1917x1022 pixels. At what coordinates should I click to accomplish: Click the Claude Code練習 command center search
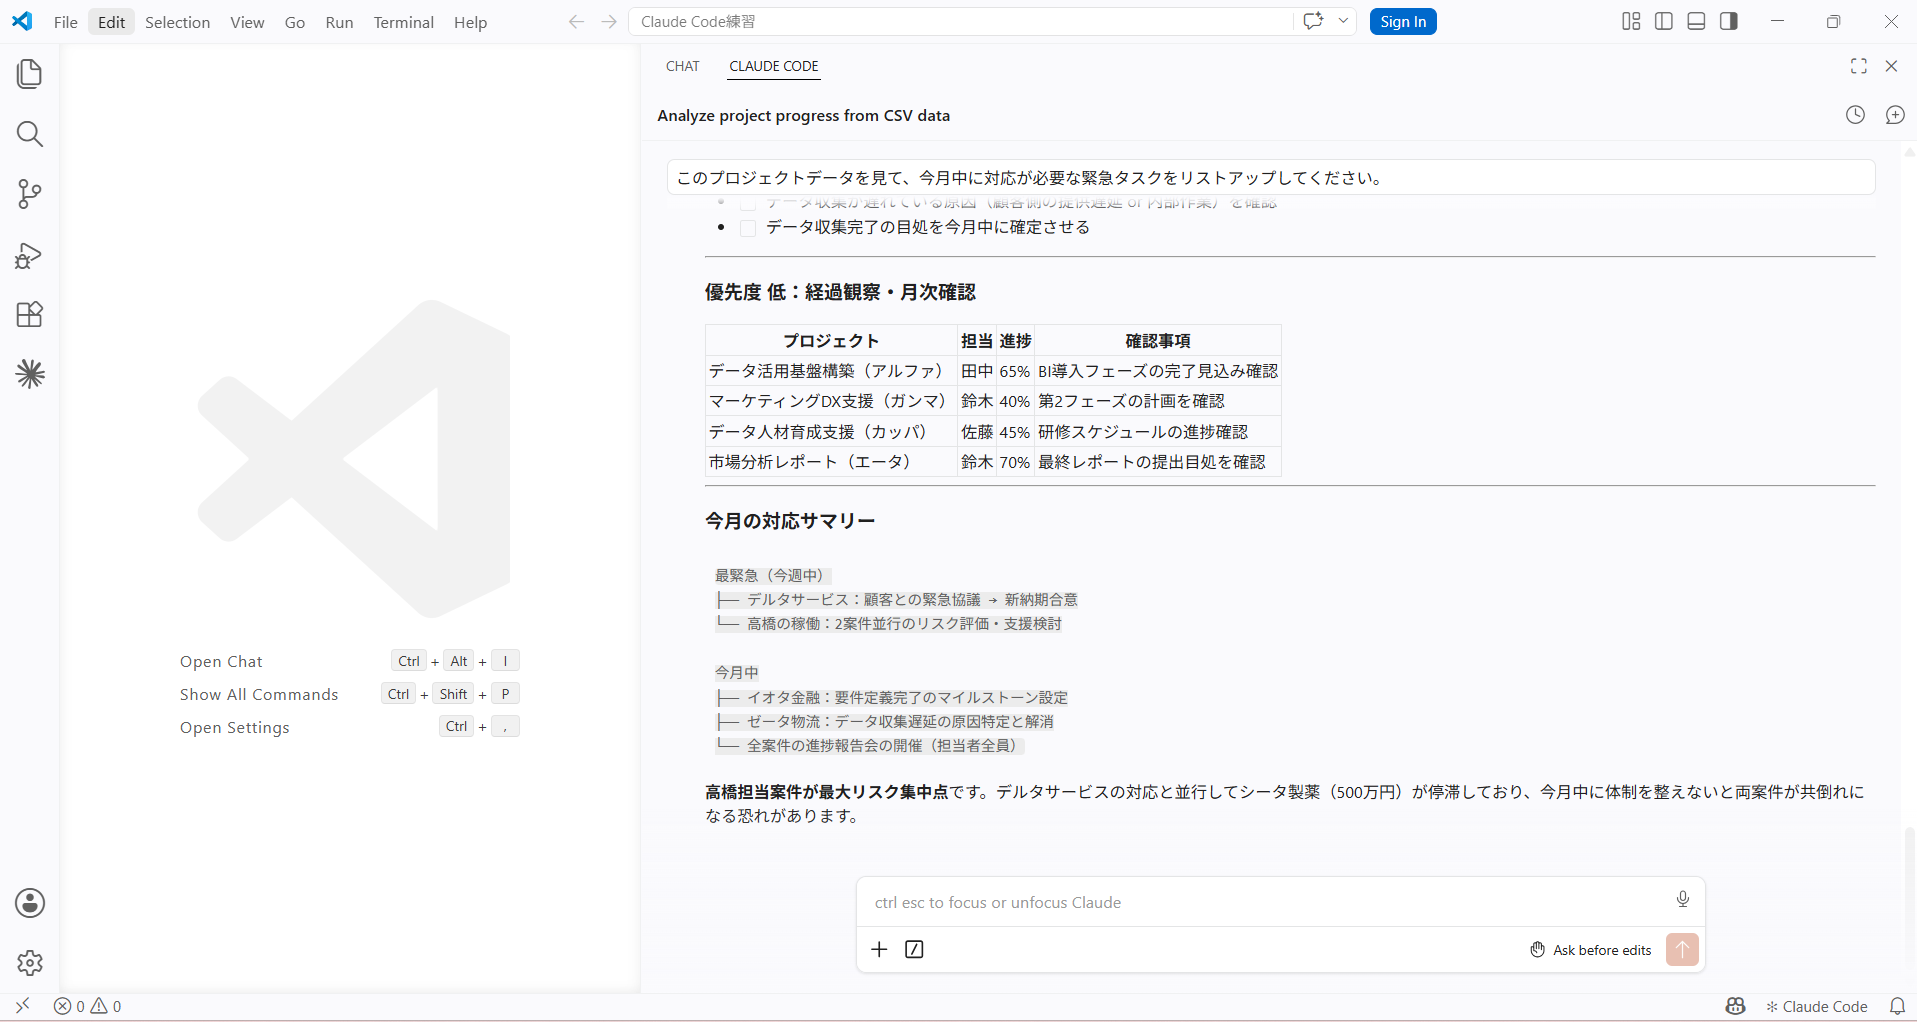click(x=960, y=21)
